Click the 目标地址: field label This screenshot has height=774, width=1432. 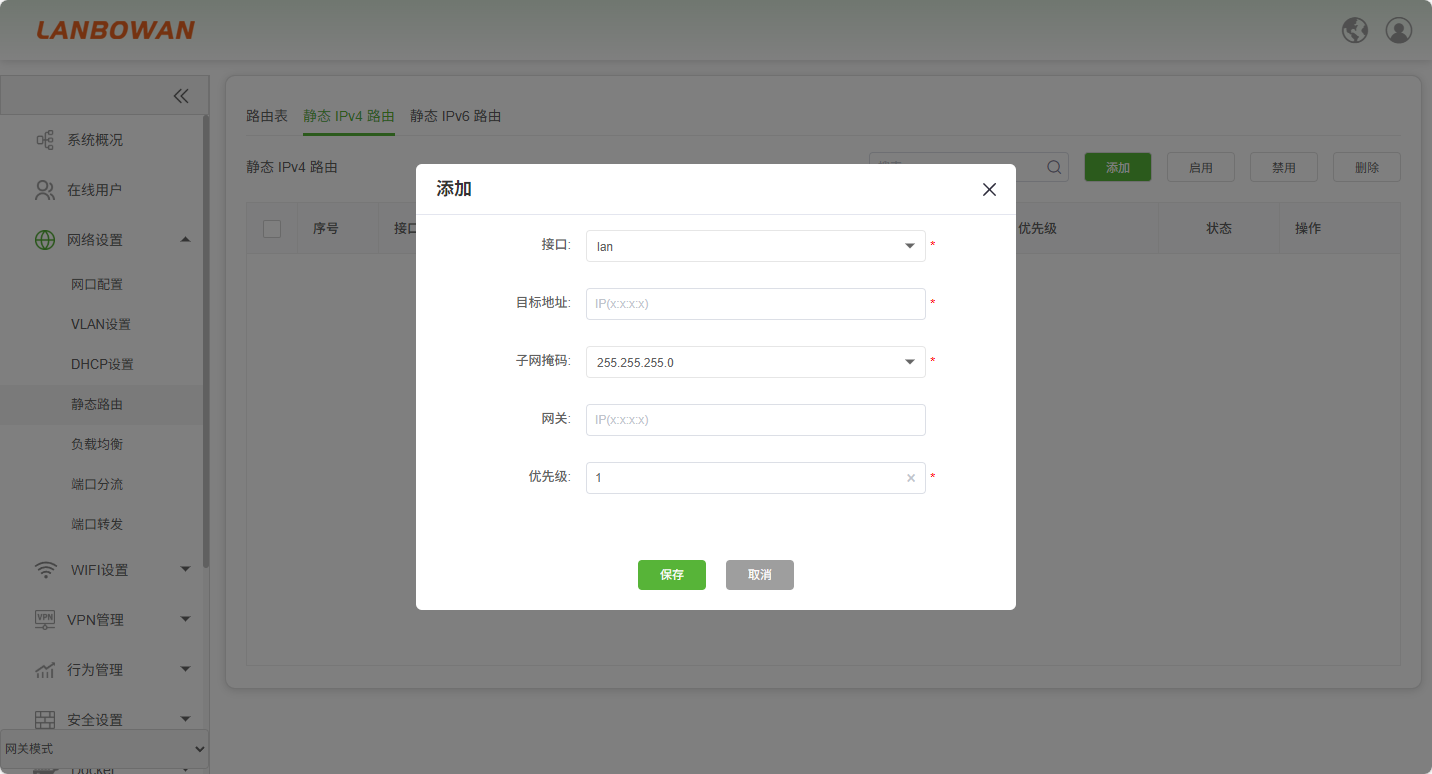click(543, 303)
